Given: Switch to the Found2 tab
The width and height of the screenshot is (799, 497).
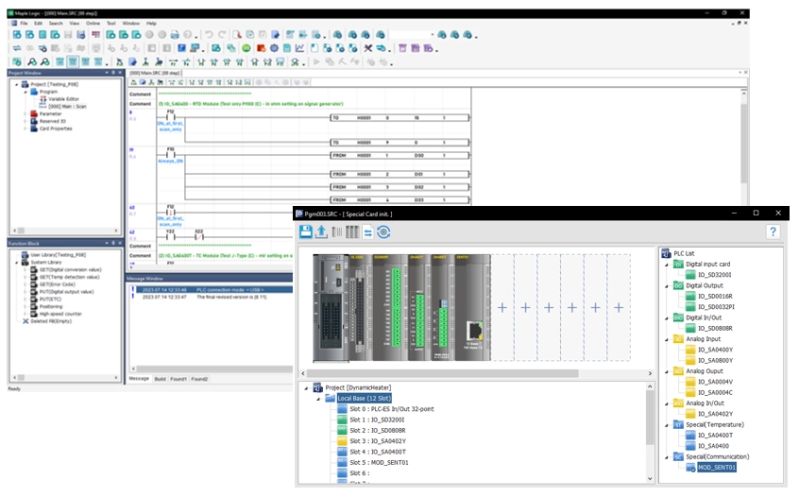Looking at the screenshot, I should tap(199, 379).
